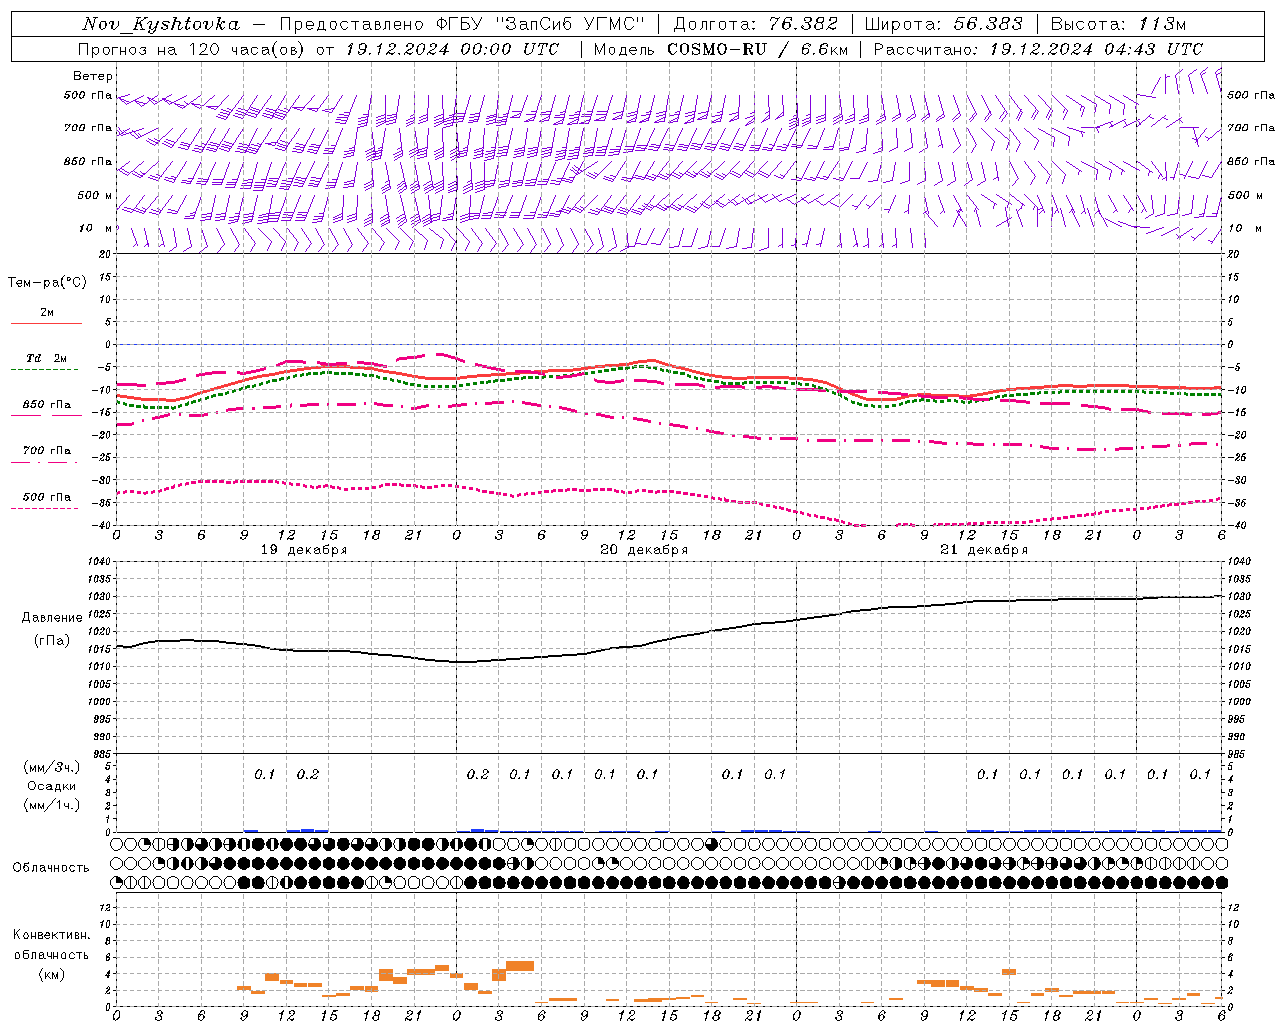The image size is (1280, 1024).
Task: Click the '(гПа)' unit under Давление
Action: tap(52, 641)
